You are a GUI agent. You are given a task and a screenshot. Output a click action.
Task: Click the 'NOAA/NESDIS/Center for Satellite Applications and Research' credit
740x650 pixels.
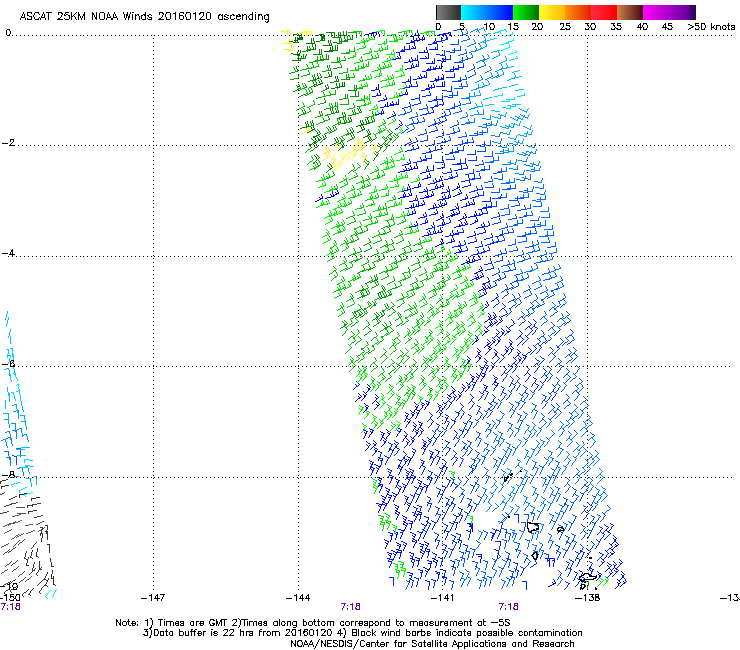(x=432, y=643)
